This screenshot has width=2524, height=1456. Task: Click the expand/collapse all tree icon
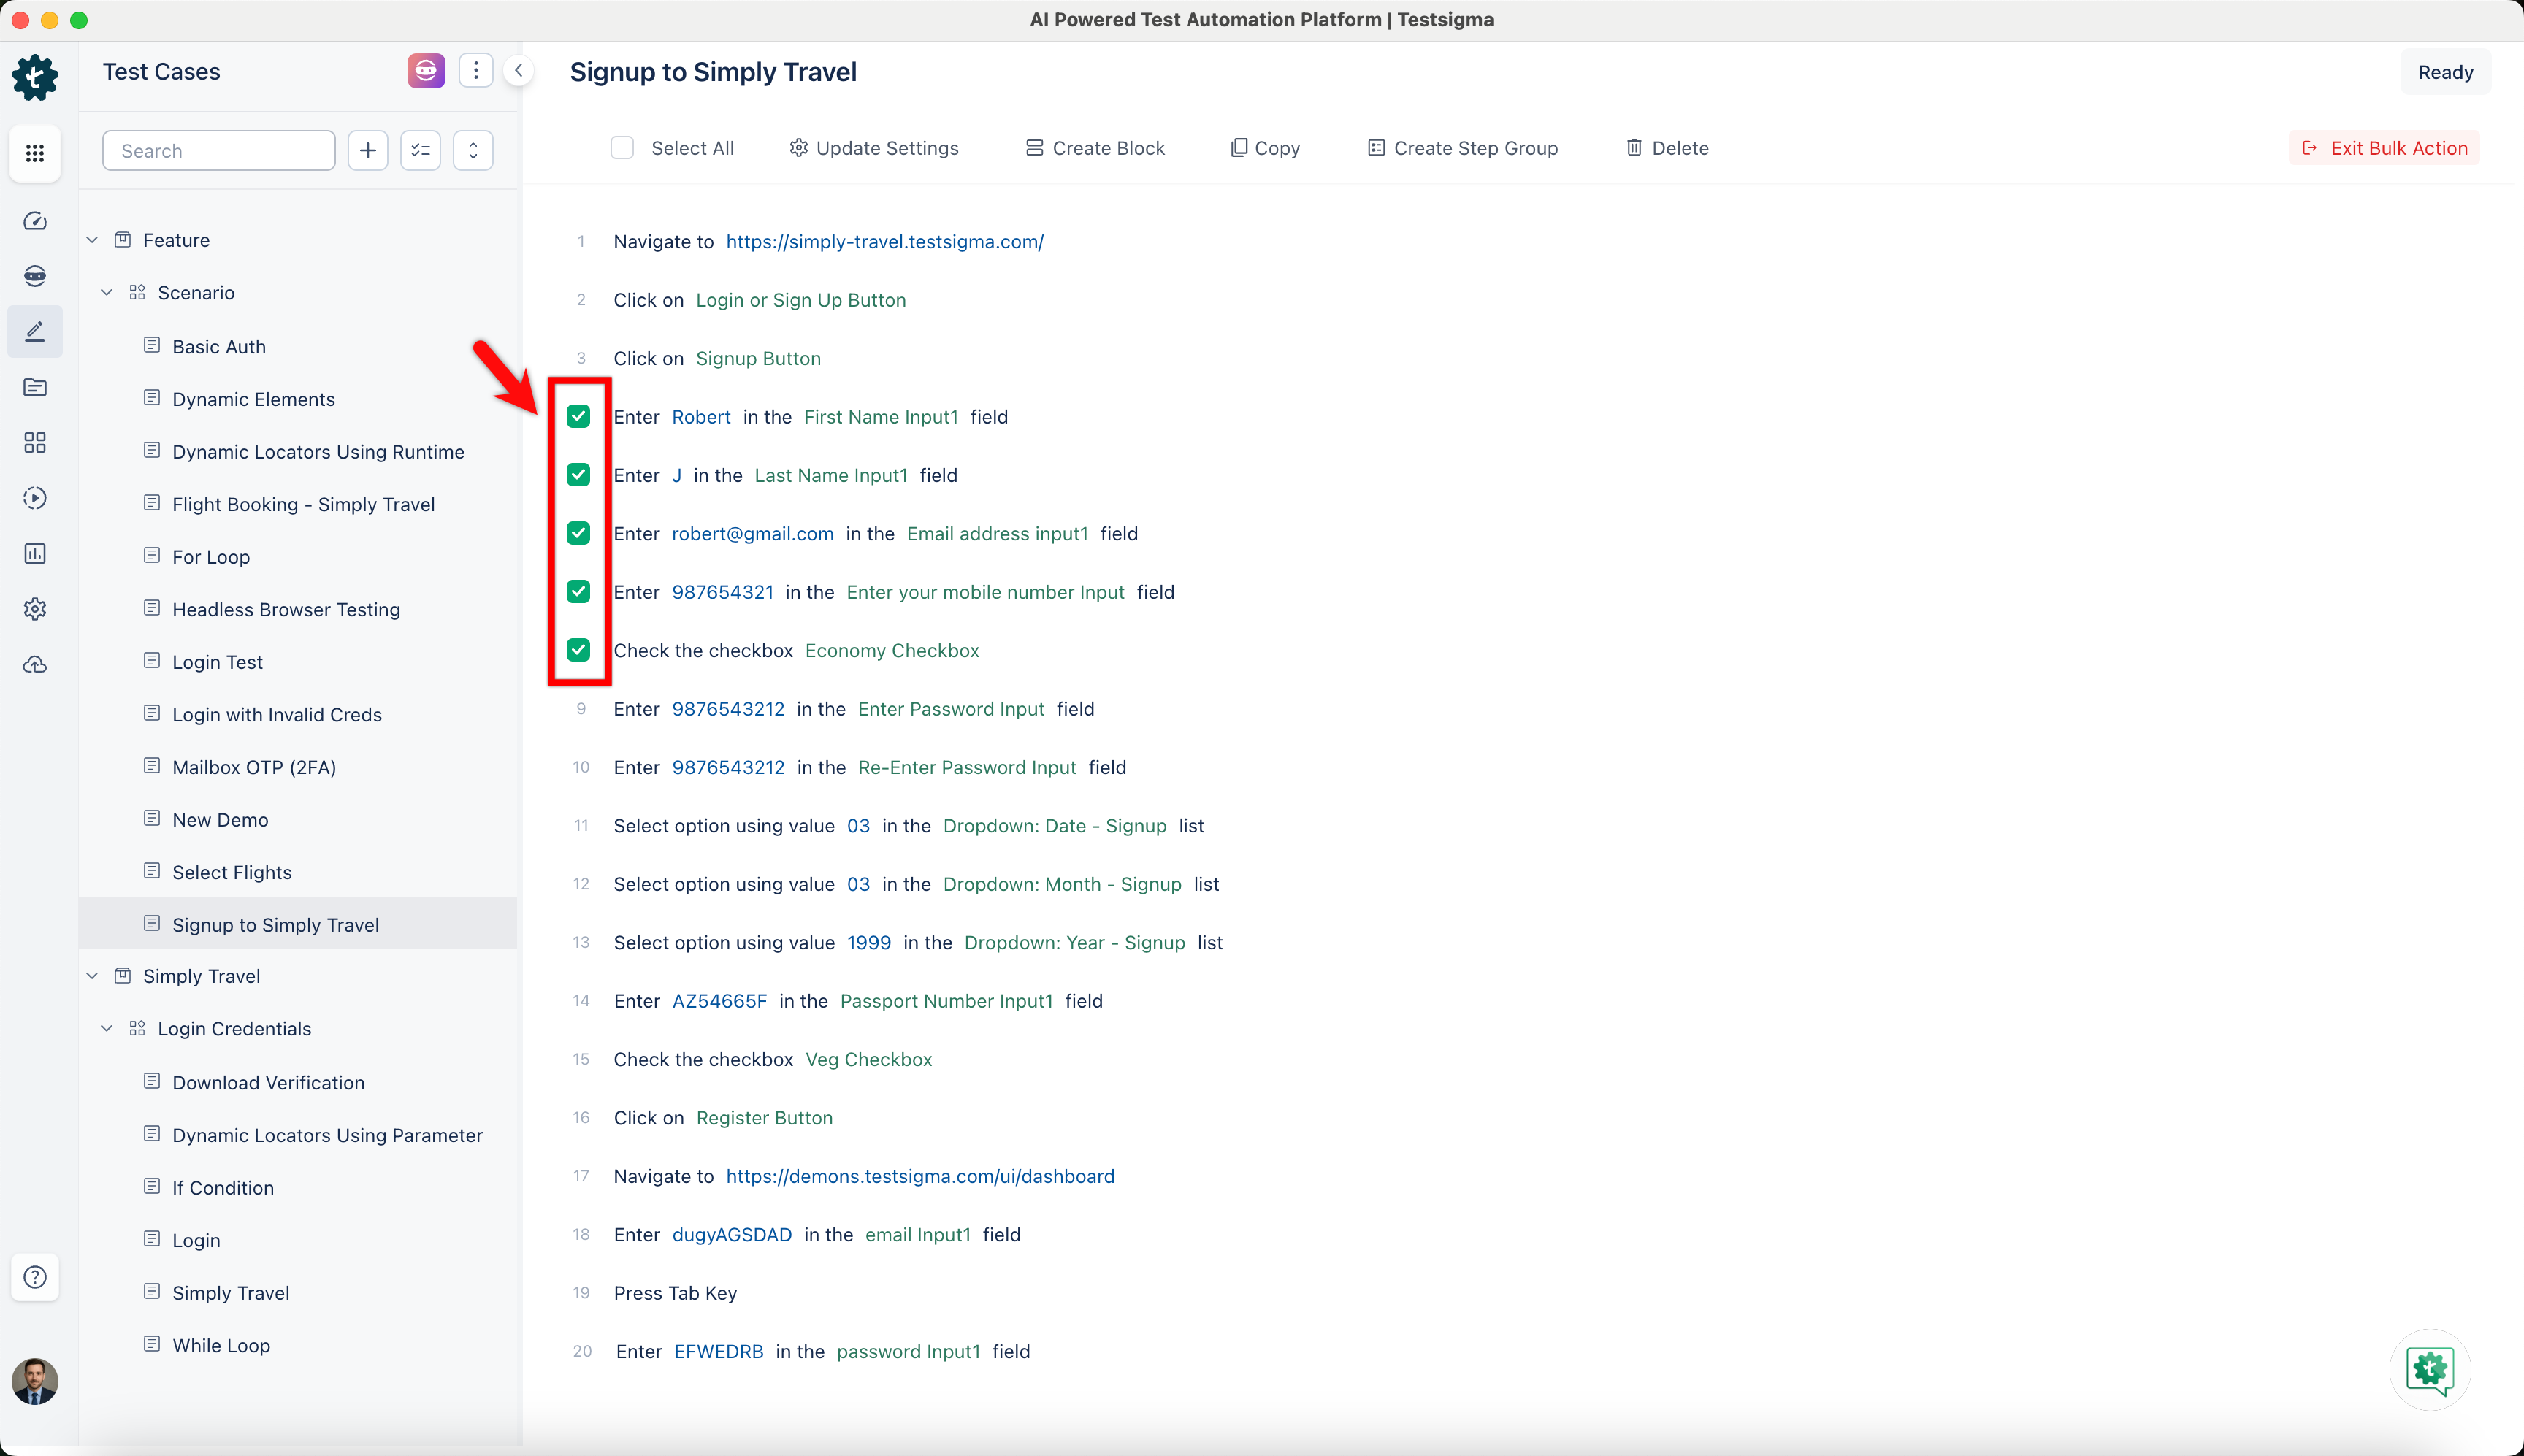(473, 150)
